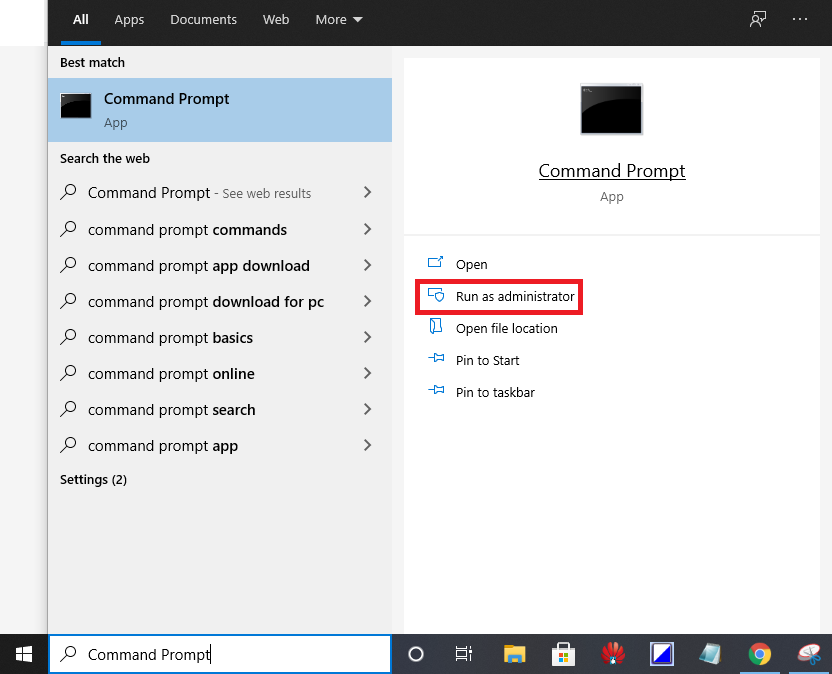The width and height of the screenshot is (832, 674).
Task: Click the search input containing 'Command Prompt'
Action: [x=220, y=654]
